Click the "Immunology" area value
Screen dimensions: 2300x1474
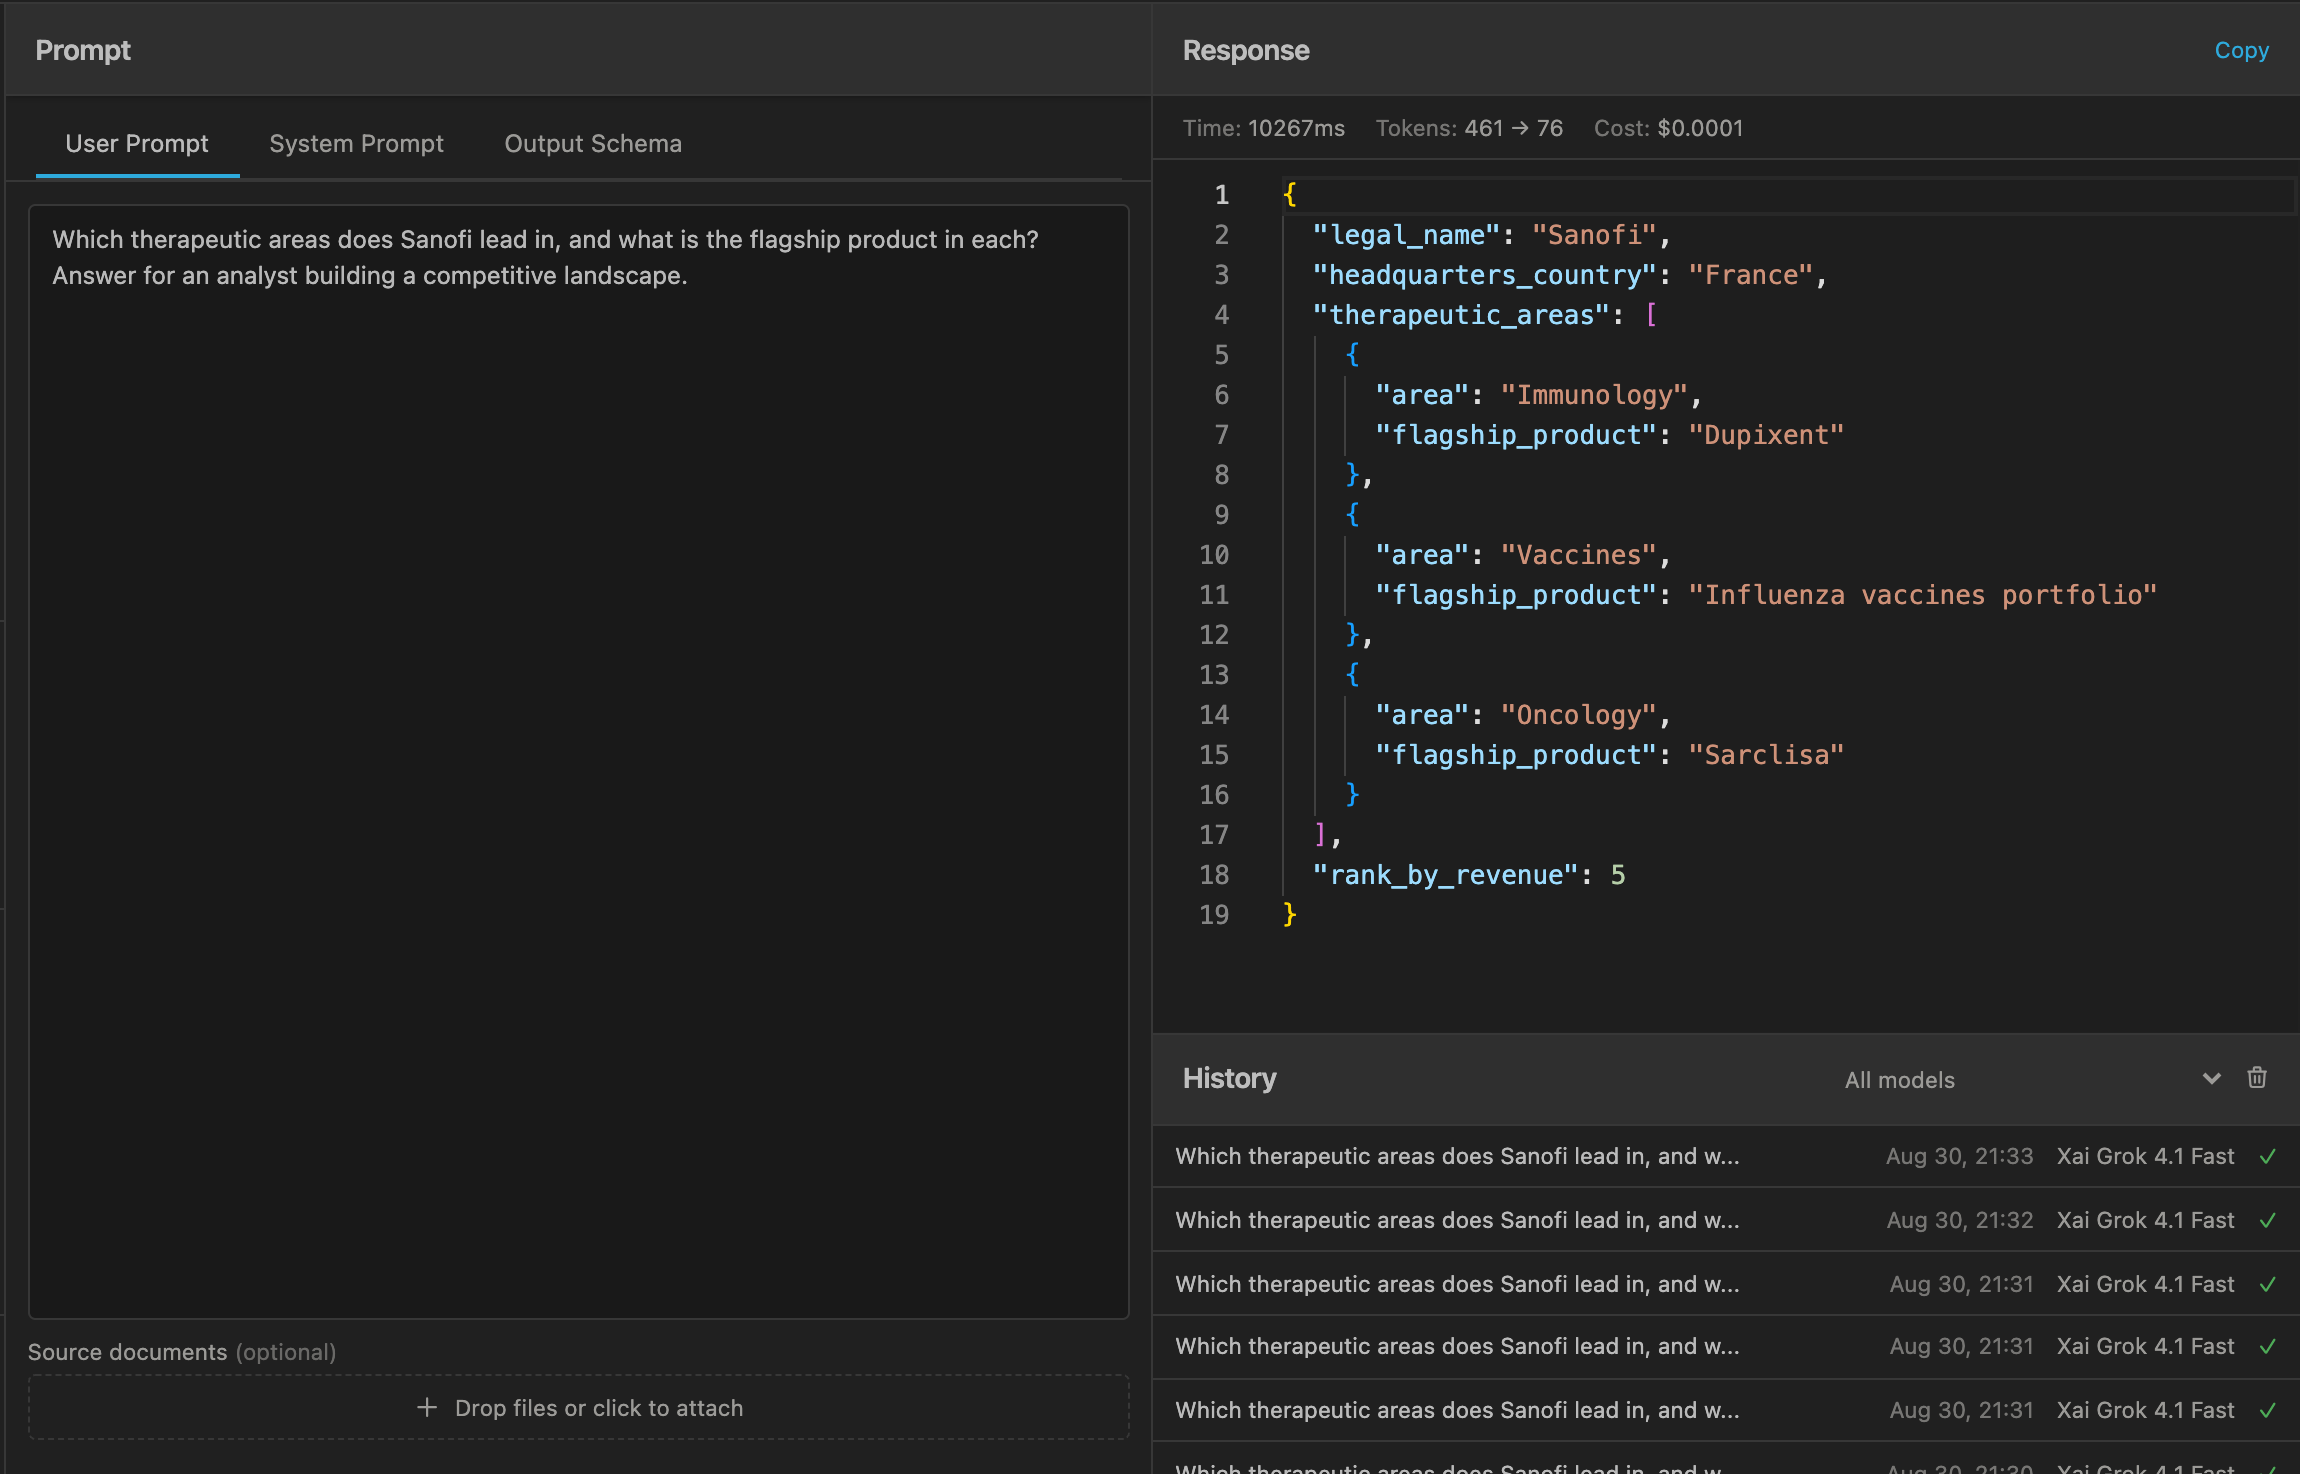[1594, 395]
